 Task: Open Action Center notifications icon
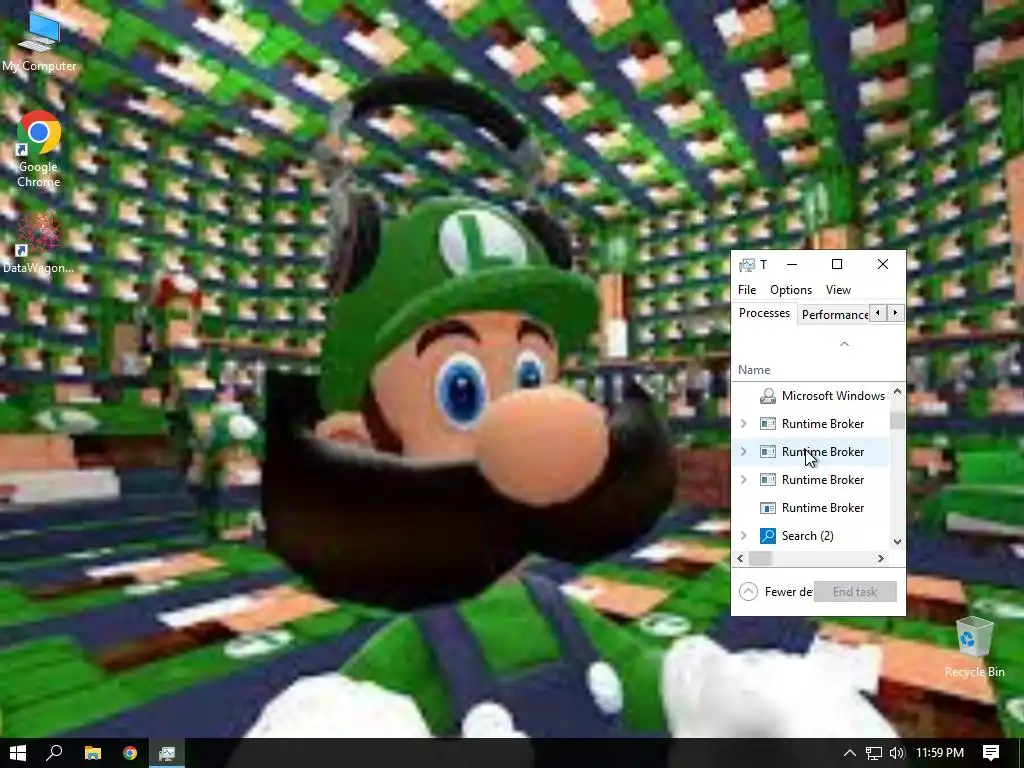click(x=991, y=753)
